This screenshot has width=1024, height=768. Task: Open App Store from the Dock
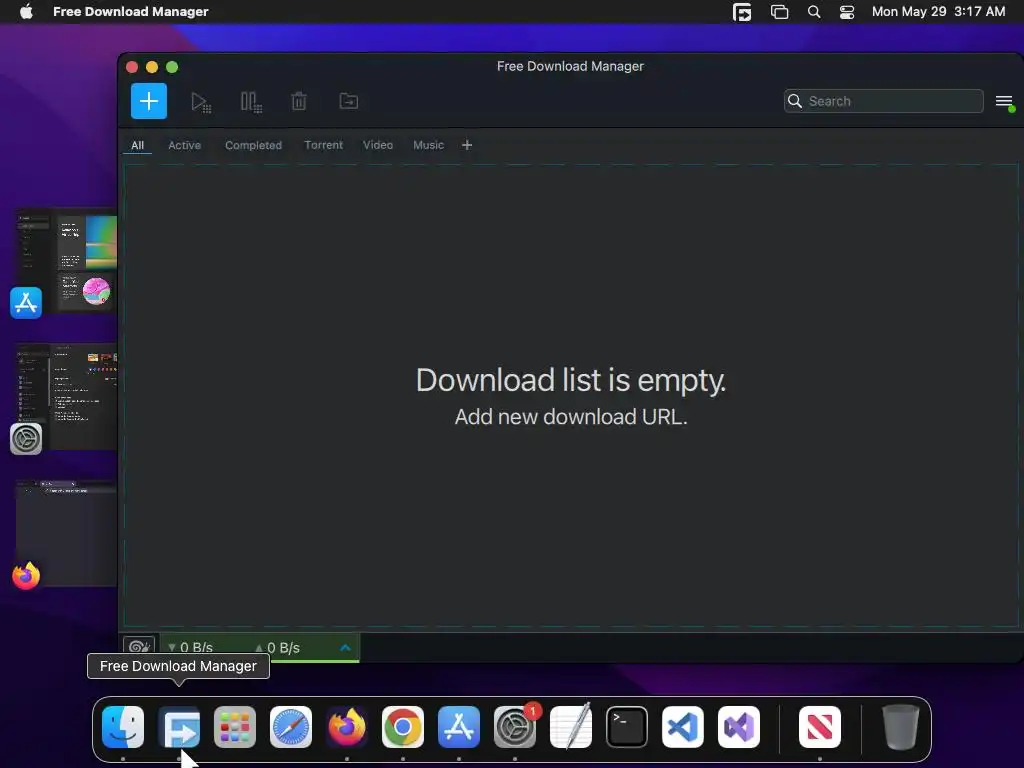pos(459,727)
